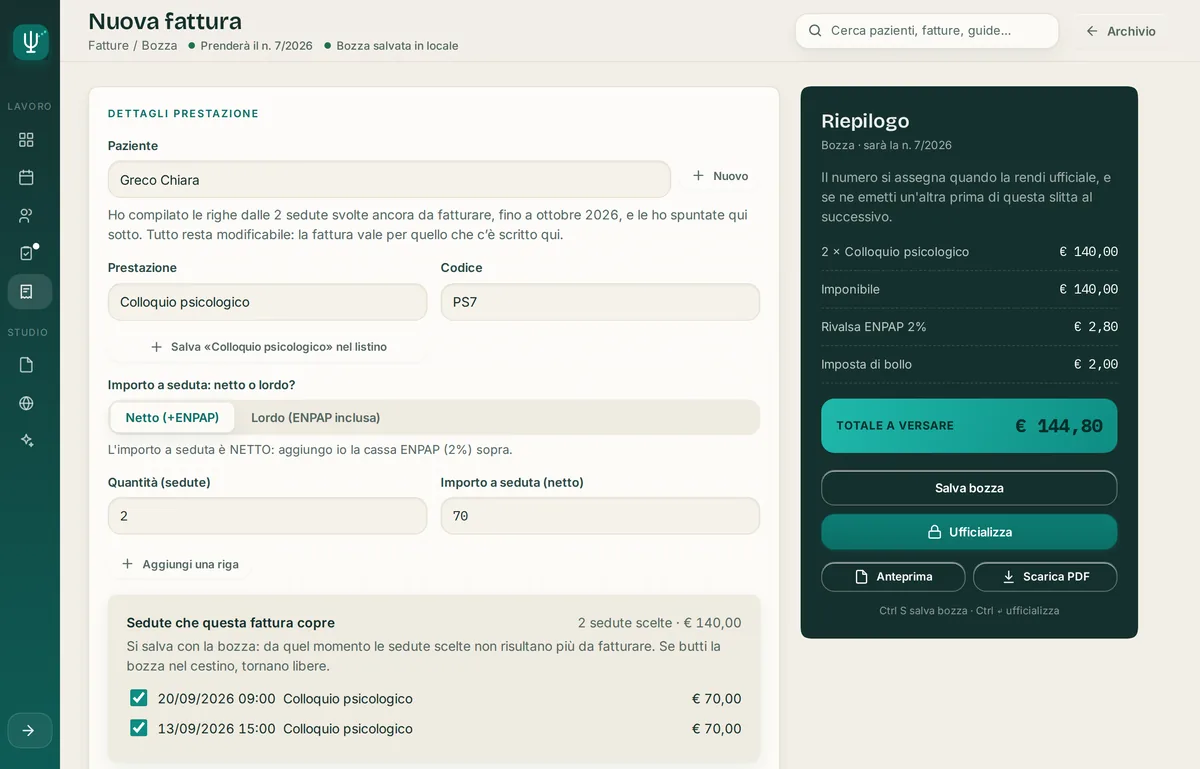Click the "2 × Colloquio psicologico" summary line

click(x=969, y=252)
